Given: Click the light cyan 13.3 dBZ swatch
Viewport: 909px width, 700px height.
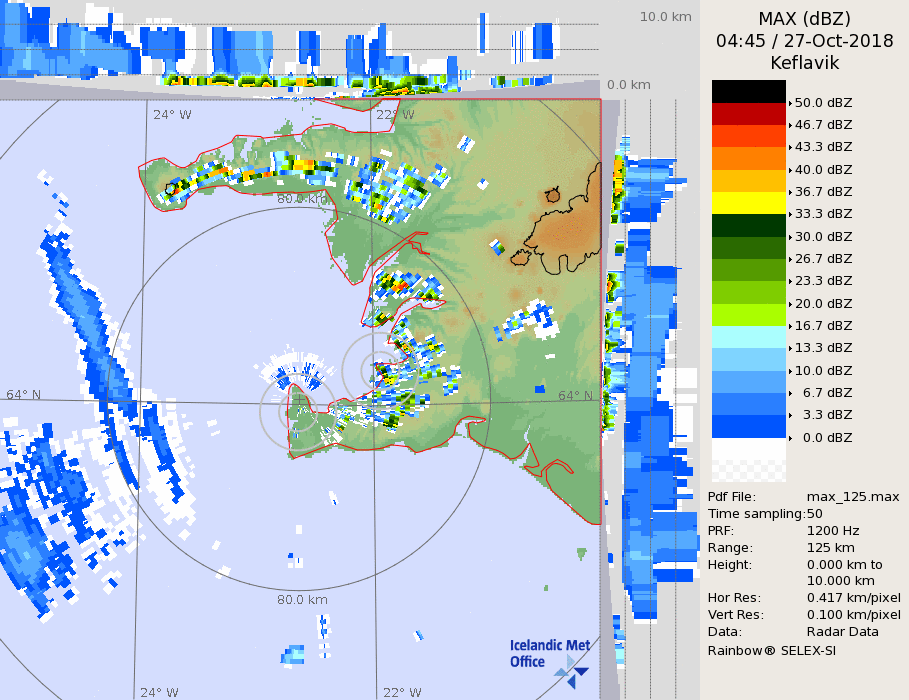Looking at the screenshot, I should click(x=748, y=337).
